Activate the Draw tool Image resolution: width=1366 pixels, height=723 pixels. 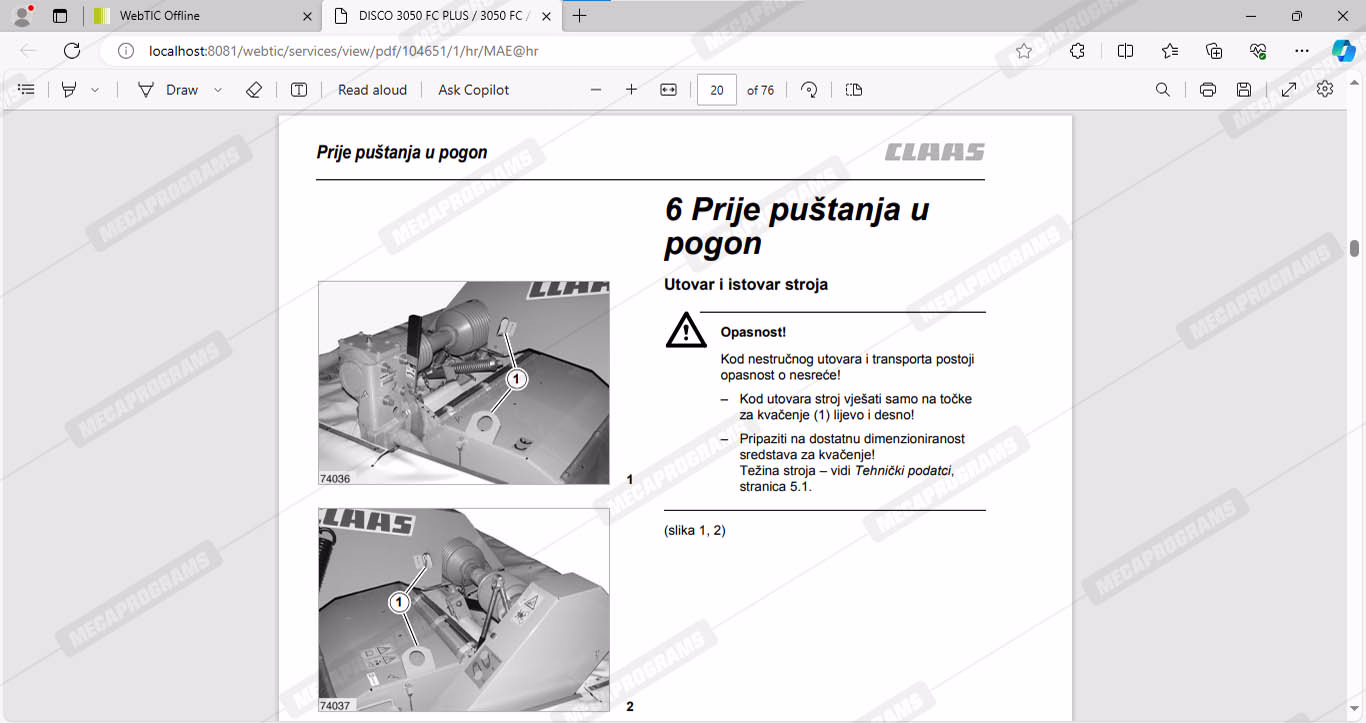168,90
